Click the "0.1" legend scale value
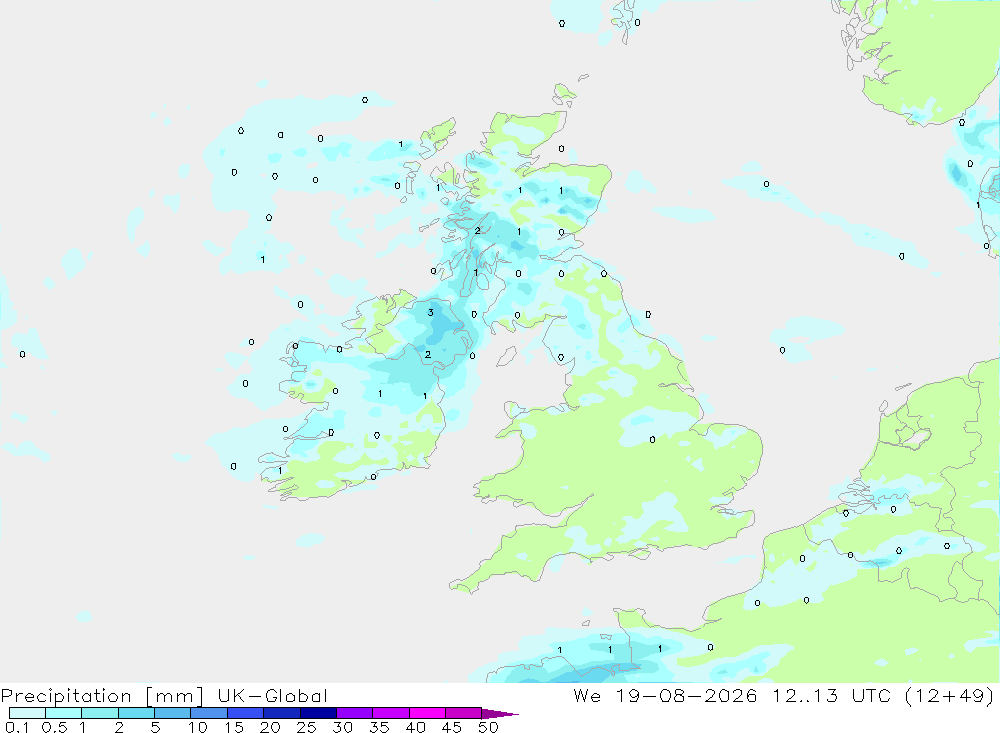 coord(17,727)
